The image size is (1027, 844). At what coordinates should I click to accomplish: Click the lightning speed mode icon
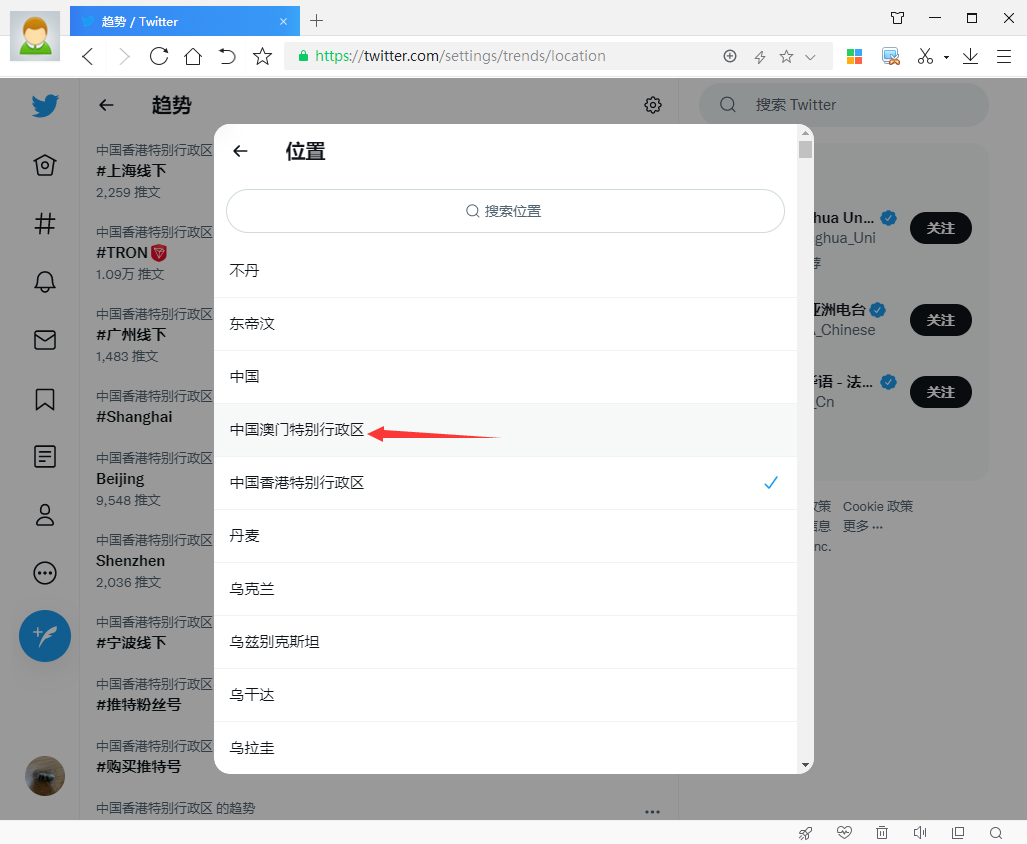tap(760, 57)
